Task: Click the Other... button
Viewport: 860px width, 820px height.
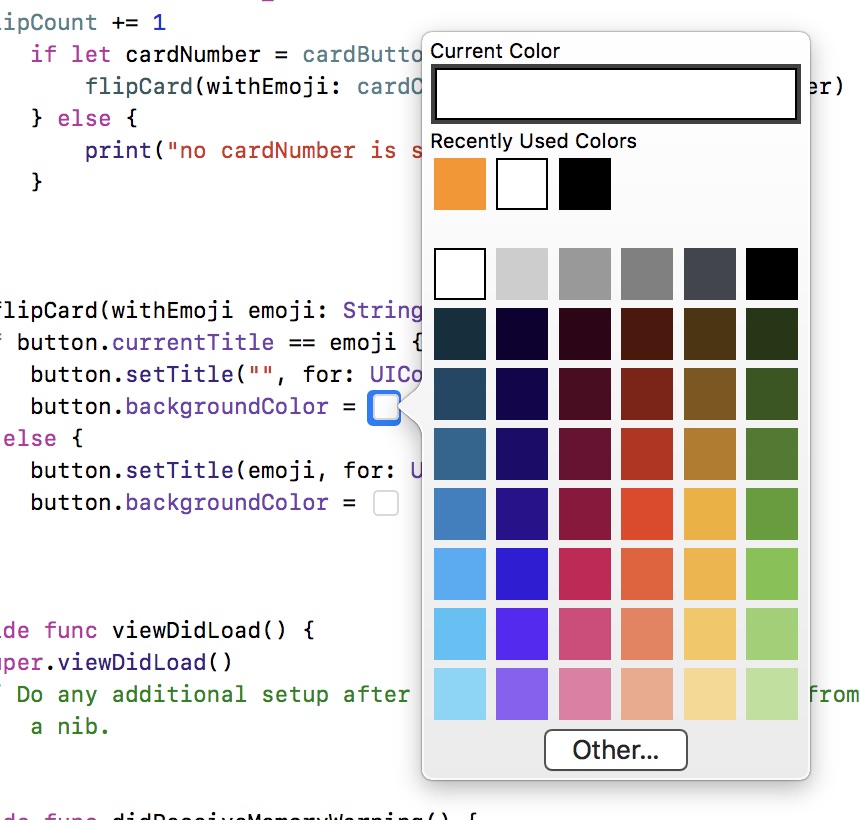Action: [615, 749]
